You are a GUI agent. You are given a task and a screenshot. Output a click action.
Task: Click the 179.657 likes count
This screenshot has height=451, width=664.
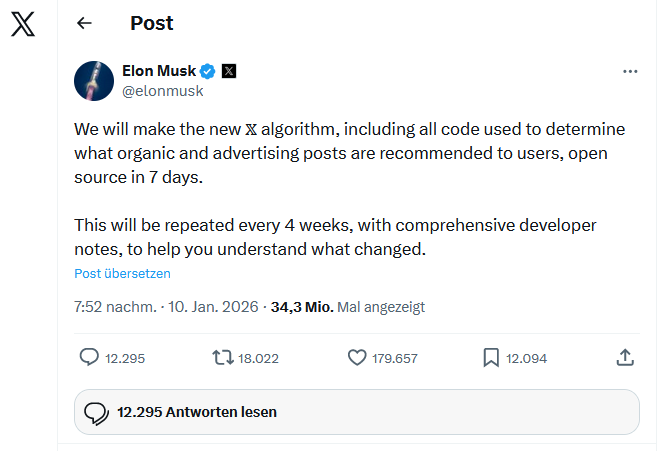coord(395,358)
